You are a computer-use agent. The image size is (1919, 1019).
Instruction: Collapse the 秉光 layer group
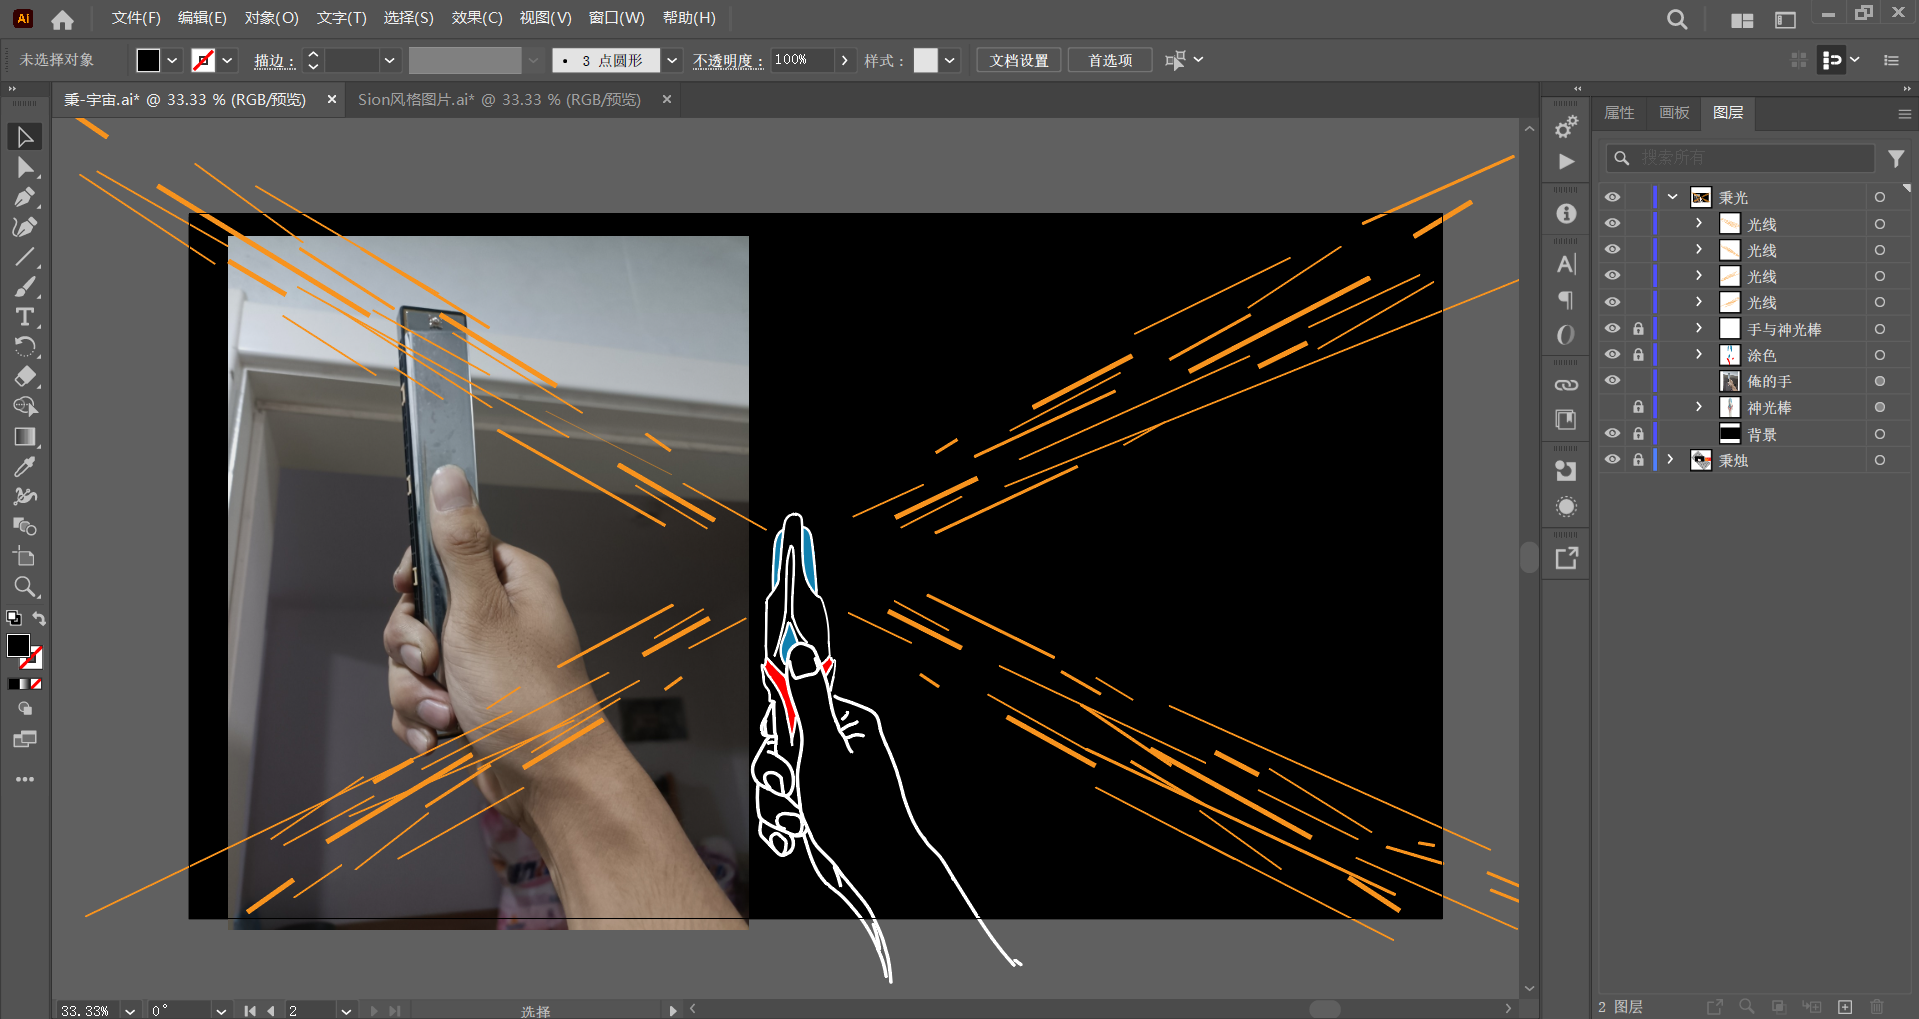1672,197
